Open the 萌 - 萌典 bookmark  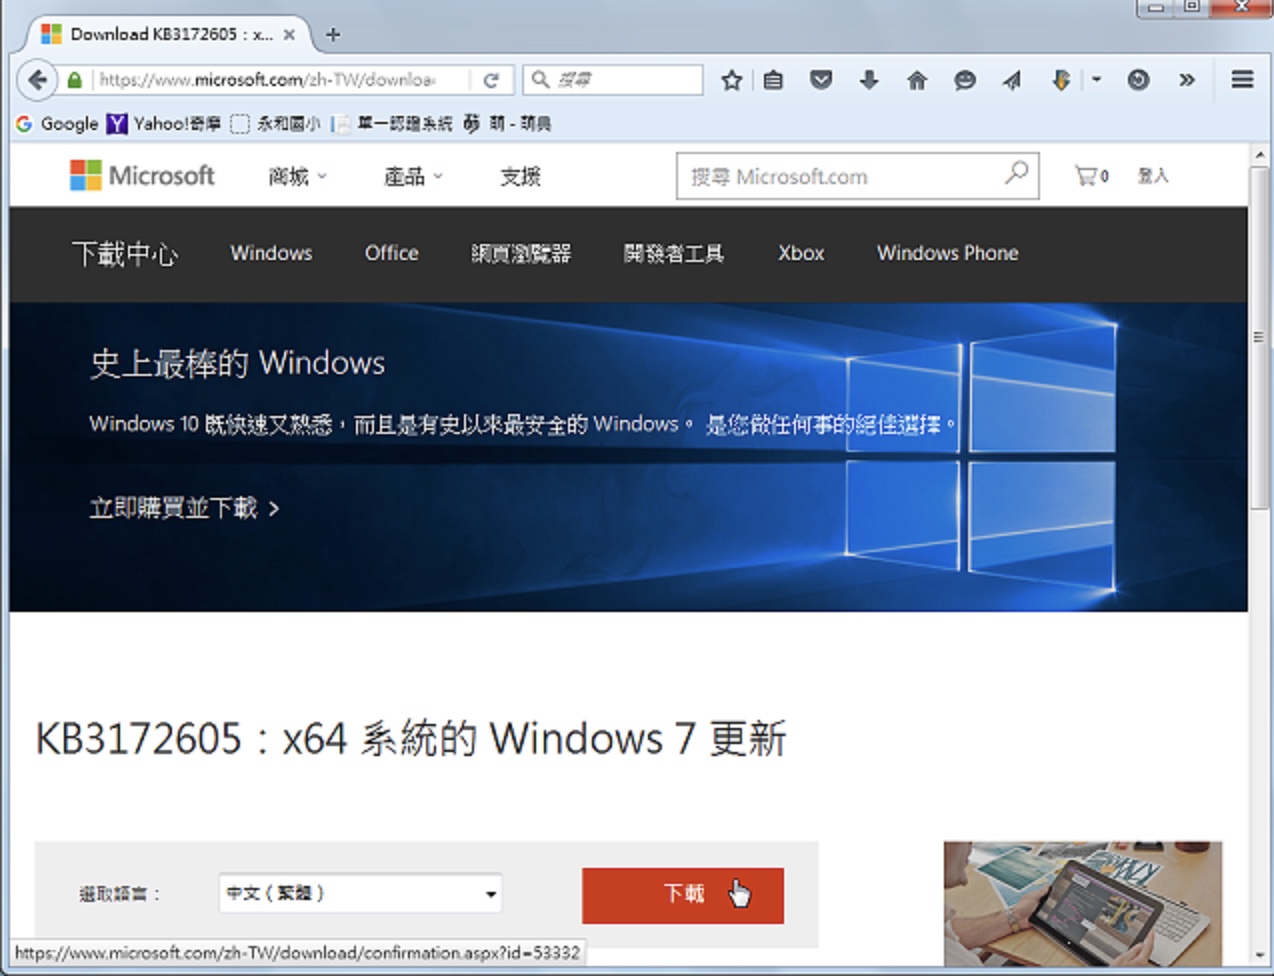point(507,124)
